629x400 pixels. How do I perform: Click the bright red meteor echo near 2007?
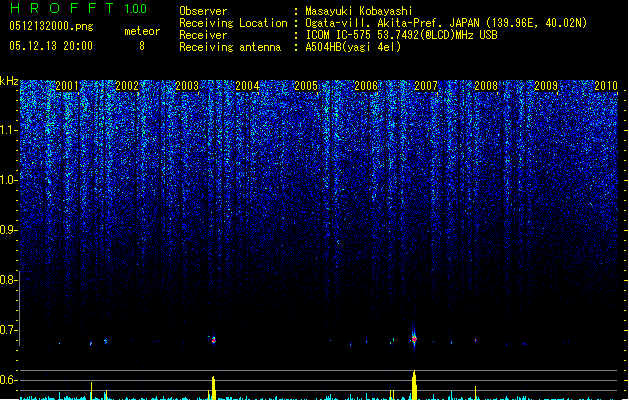(x=414, y=339)
